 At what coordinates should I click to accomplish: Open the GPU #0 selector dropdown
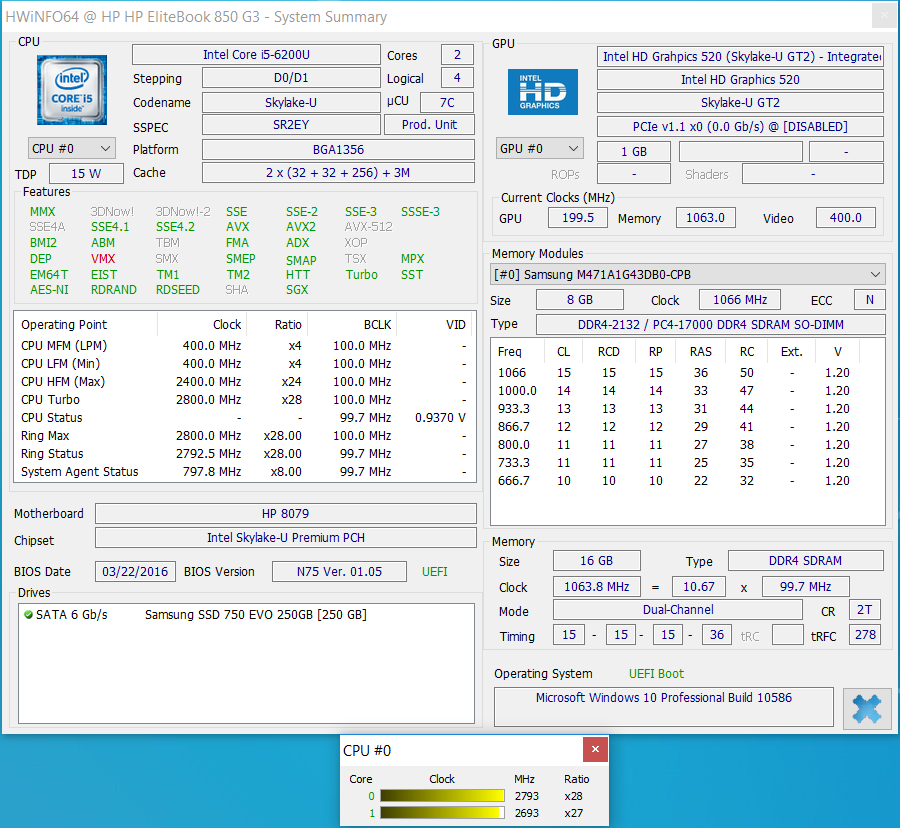(540, 149)
